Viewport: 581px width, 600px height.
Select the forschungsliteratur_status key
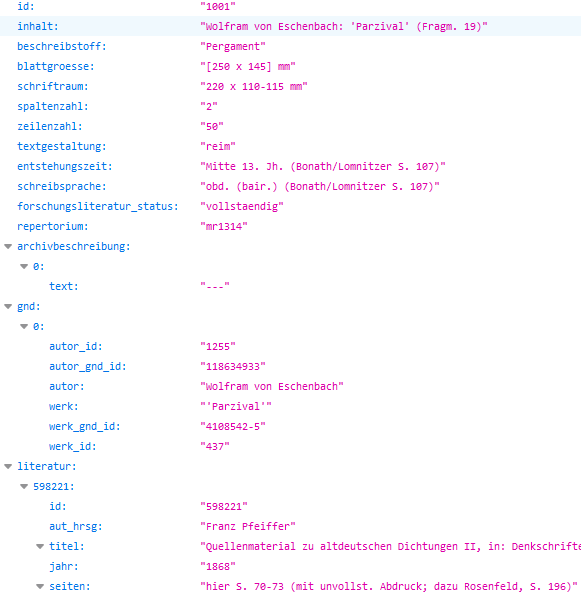[x=98, y=206]
